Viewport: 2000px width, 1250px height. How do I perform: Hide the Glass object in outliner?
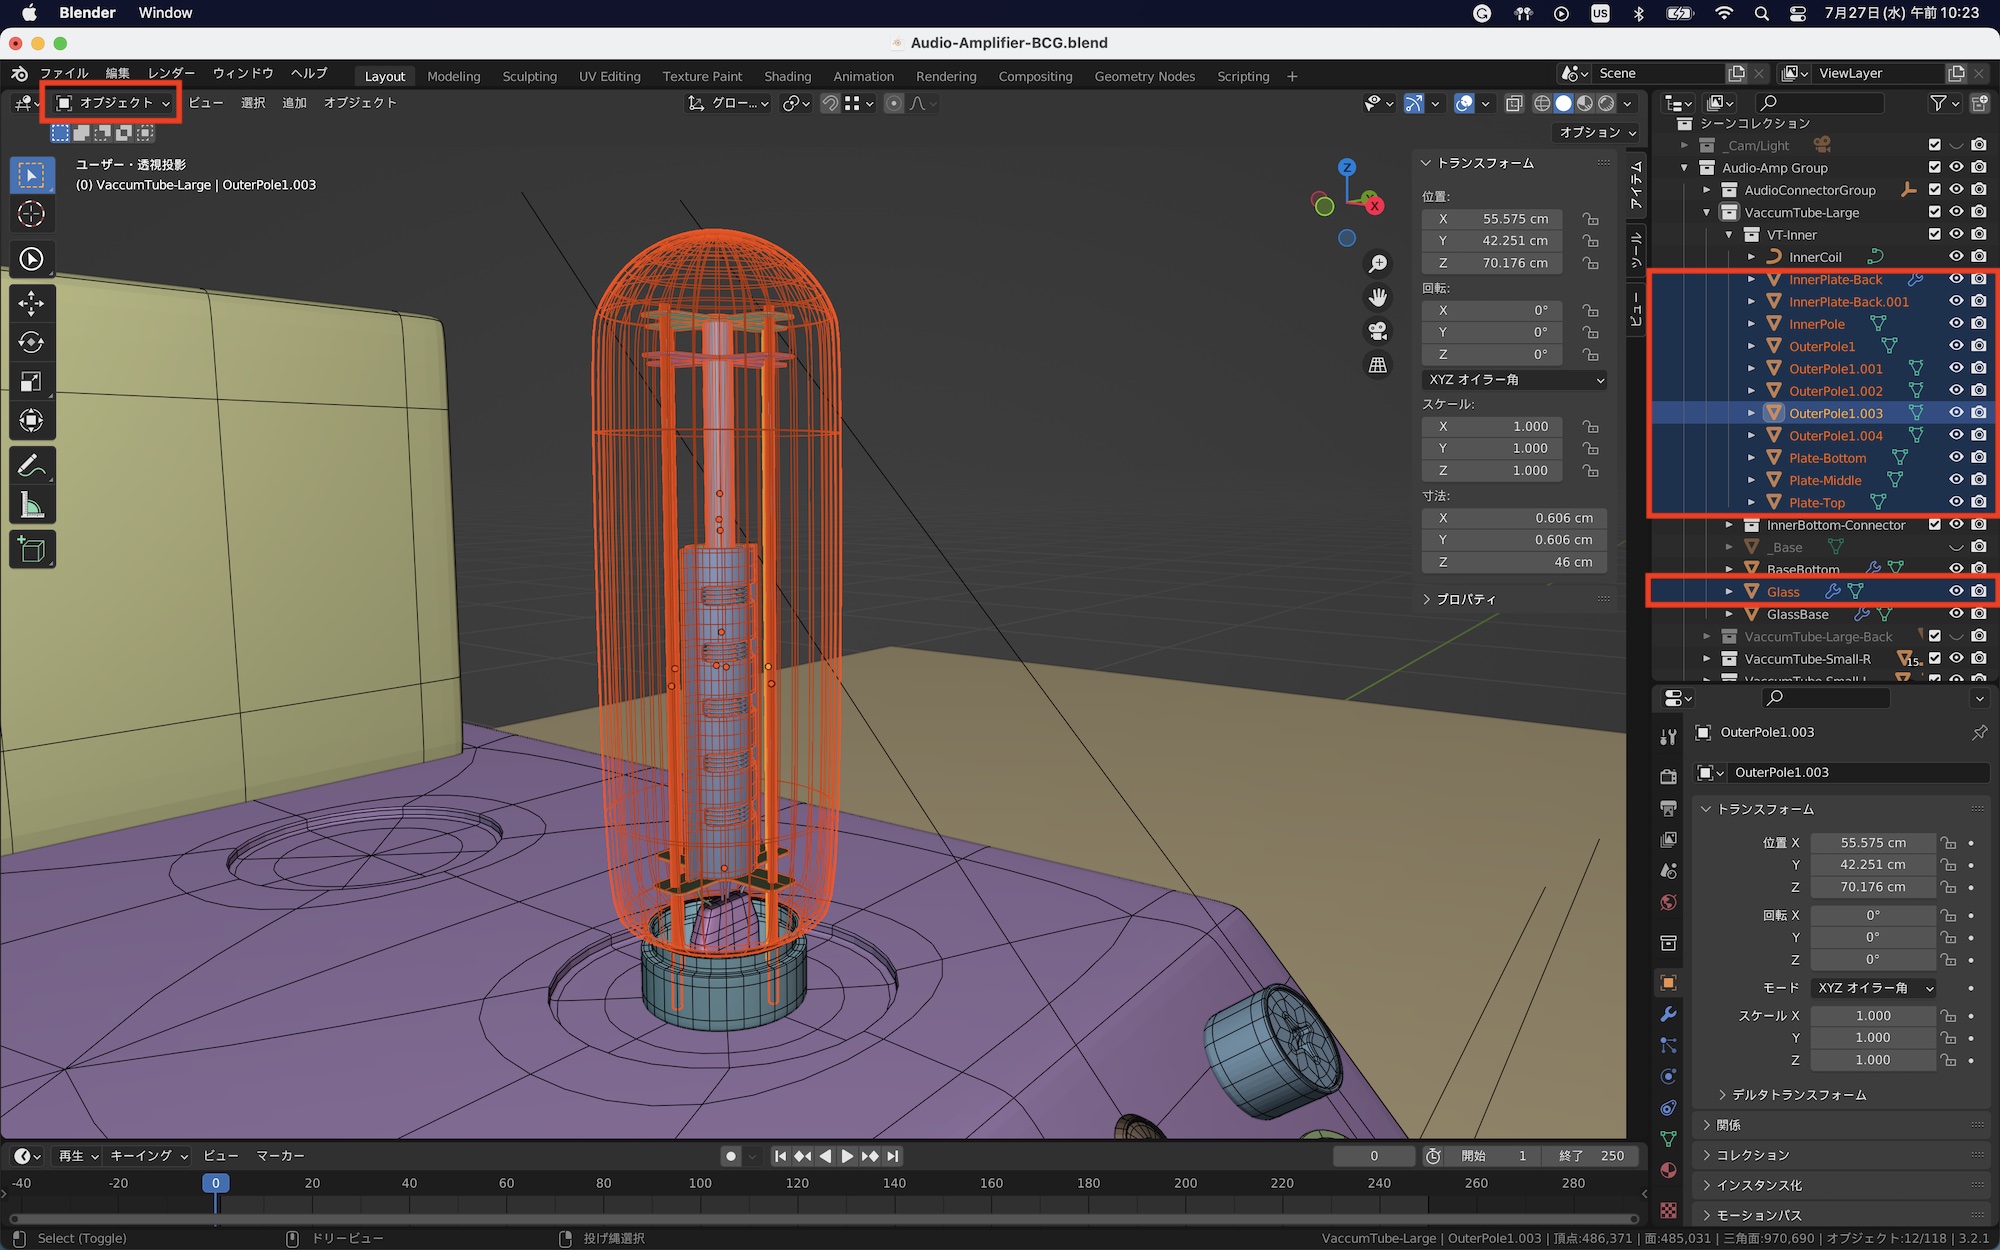pos(1956,591)
